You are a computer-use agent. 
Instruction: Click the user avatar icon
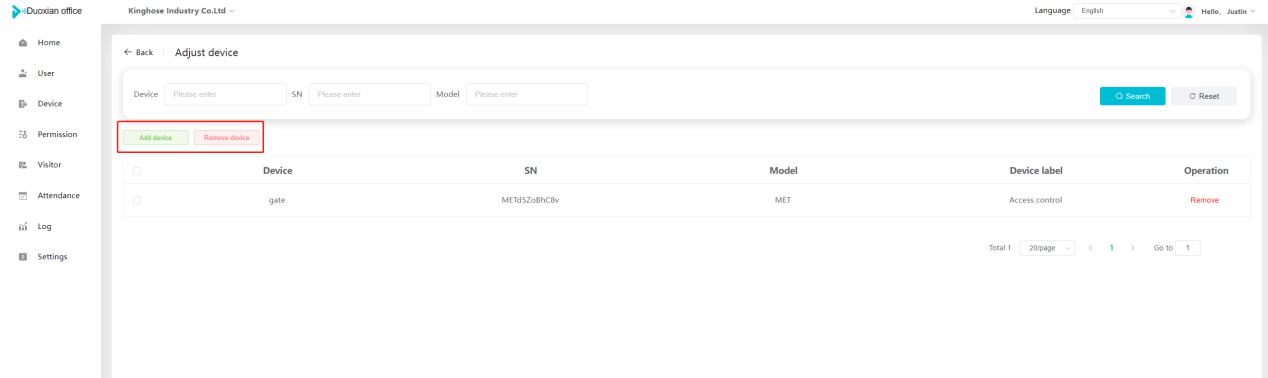click(1189, 11)
